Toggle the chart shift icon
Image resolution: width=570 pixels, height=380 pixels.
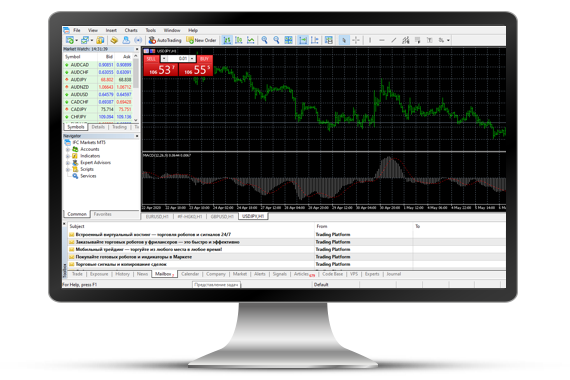[315, 40]
